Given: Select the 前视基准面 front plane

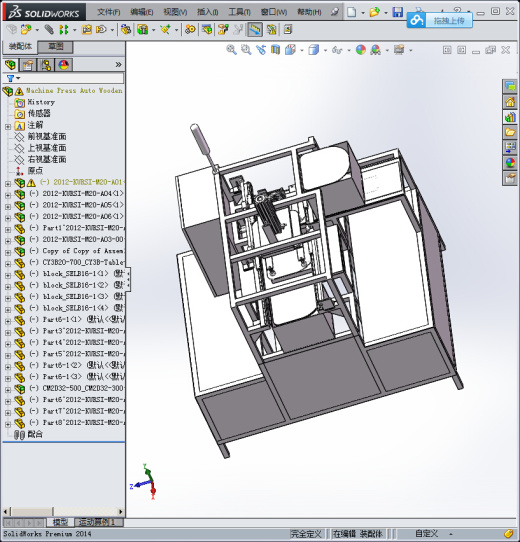Looking at the screenshot, I should click(x=47, y=137).
